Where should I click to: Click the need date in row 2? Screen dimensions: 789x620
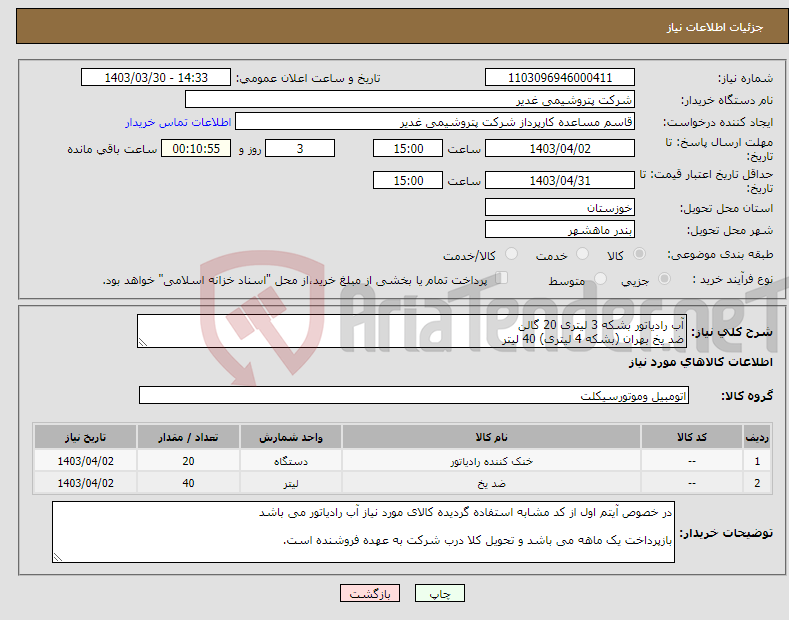[x=86, y=483]
